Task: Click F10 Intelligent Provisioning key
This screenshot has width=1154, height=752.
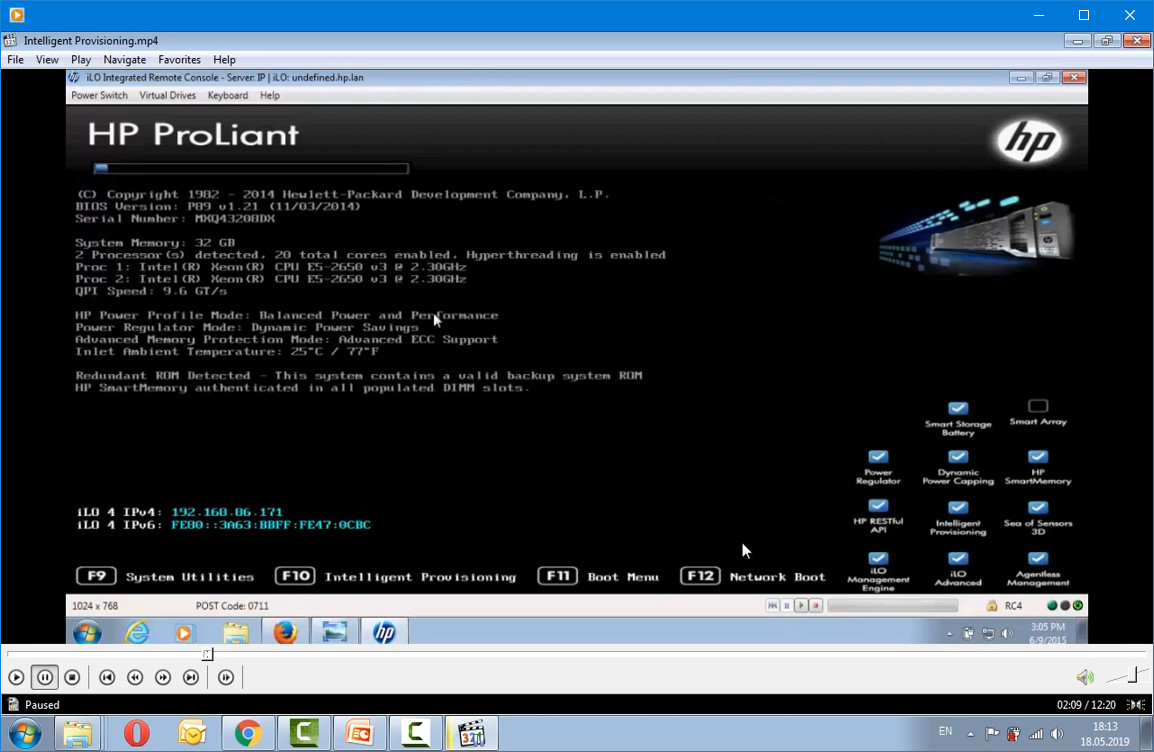Action: (295, 576)
